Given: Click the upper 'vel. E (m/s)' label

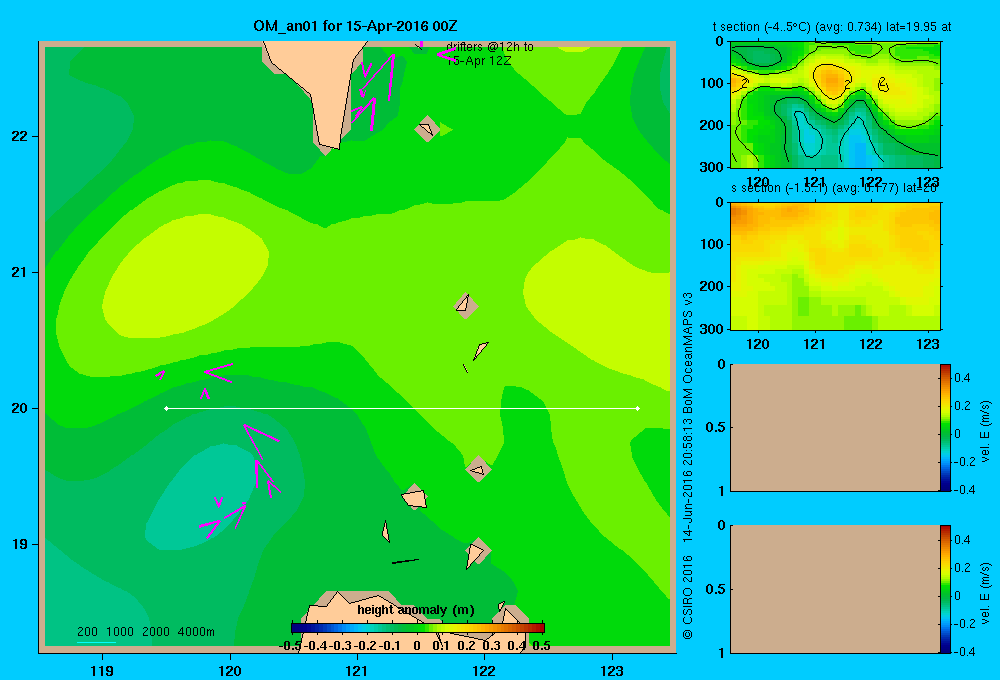Looking at the screenshot, I should tap(986, 431).
